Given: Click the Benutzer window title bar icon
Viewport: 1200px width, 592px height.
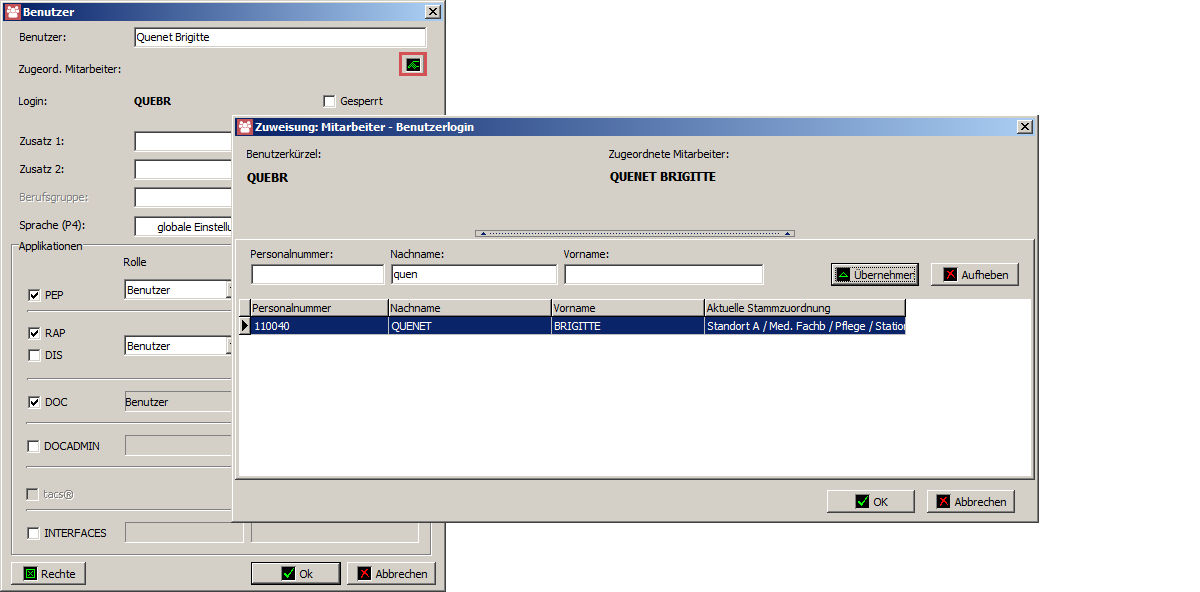Looking at the screenshot, I should (12, 12).
